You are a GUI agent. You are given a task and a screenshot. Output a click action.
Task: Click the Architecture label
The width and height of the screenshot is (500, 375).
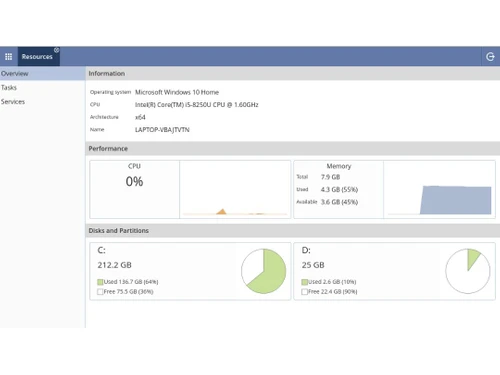tap(104, 117)
